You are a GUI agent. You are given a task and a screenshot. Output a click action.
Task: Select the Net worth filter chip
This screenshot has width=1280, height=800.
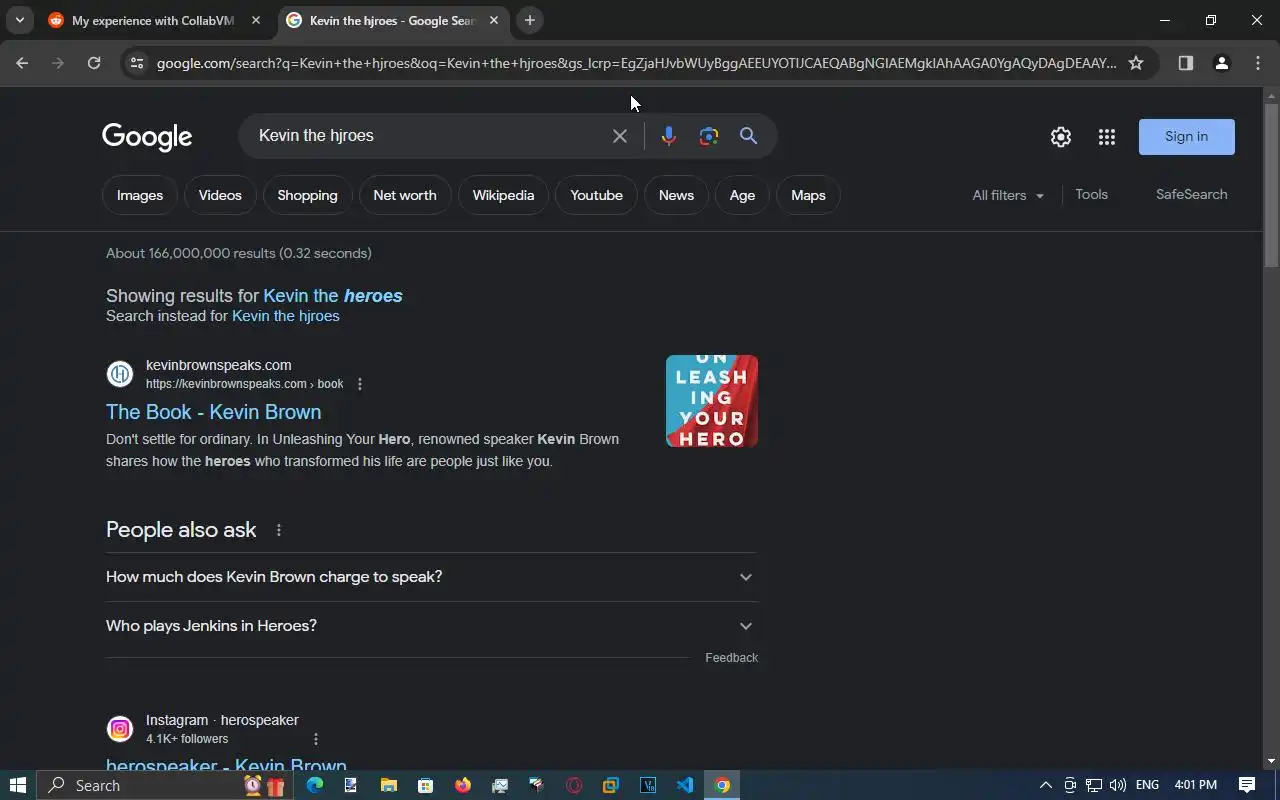click(405, 195)
